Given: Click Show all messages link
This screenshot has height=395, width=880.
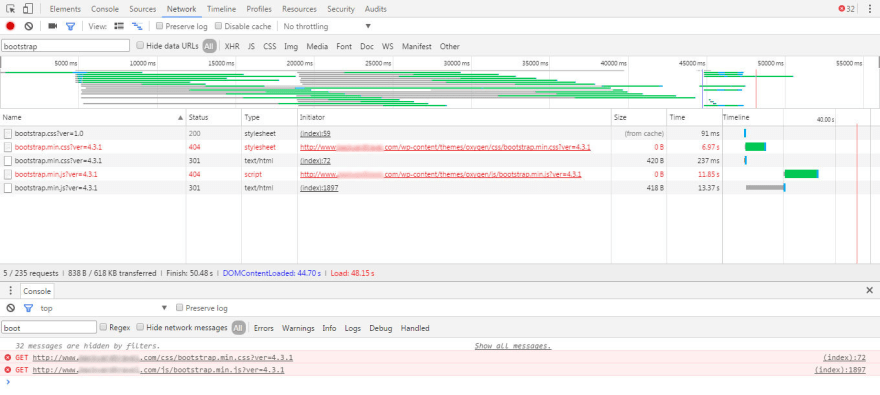Looking at the screenshot, I should pyautogui.click(x=513, y=346).
